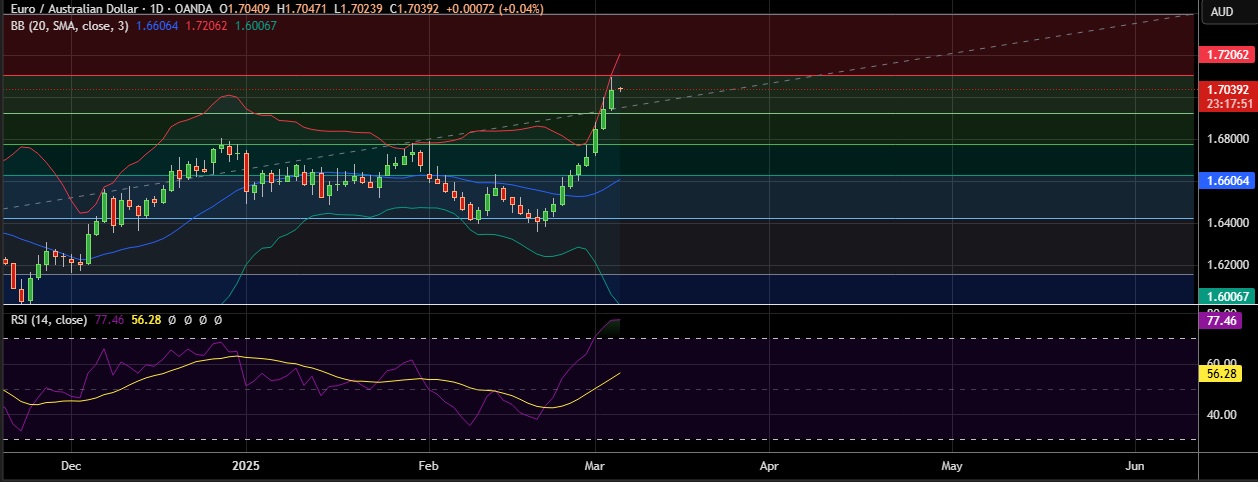Click the Mar label on the time axis
This screenshot has height=482, width=1258.
tap(595, 466)
